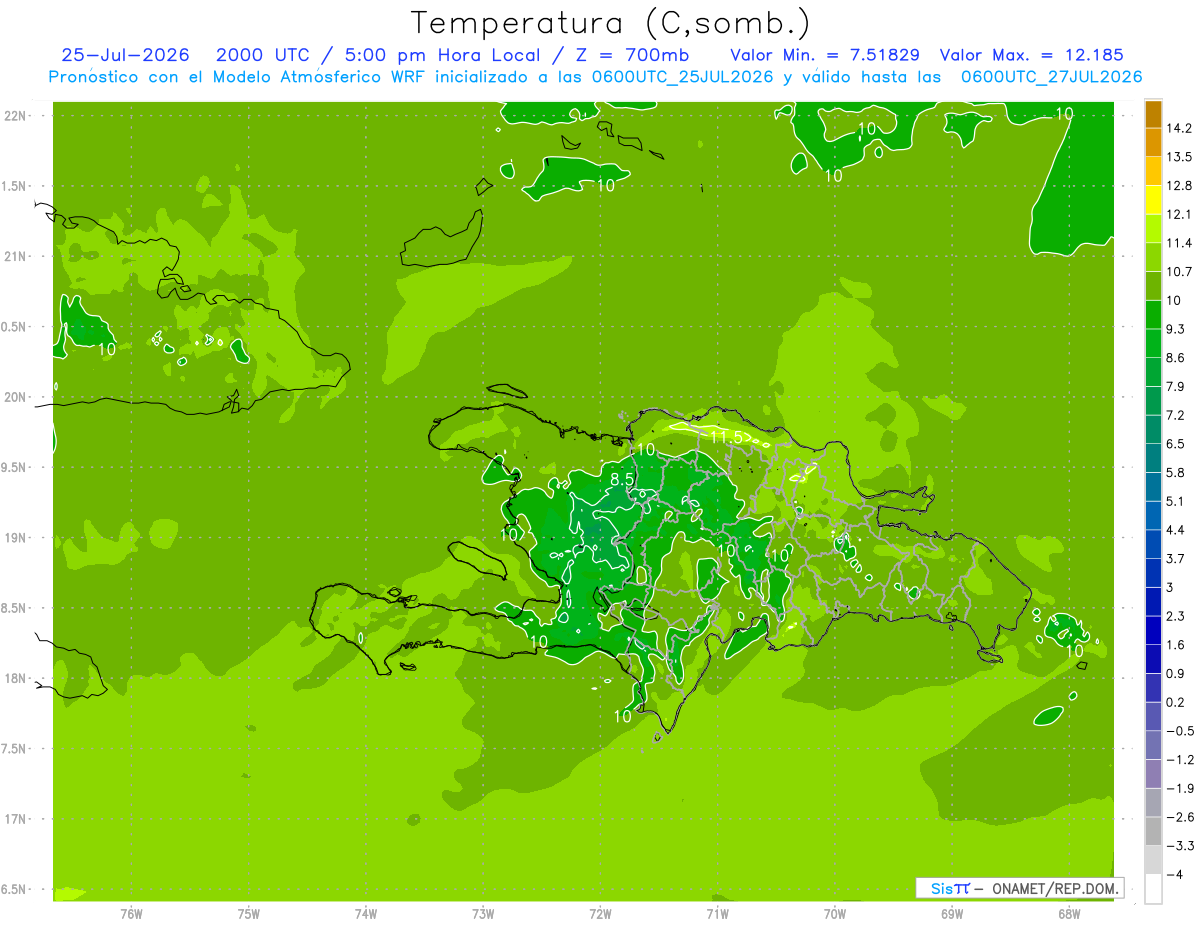Click the "0.9" colorbar label

1175,673
